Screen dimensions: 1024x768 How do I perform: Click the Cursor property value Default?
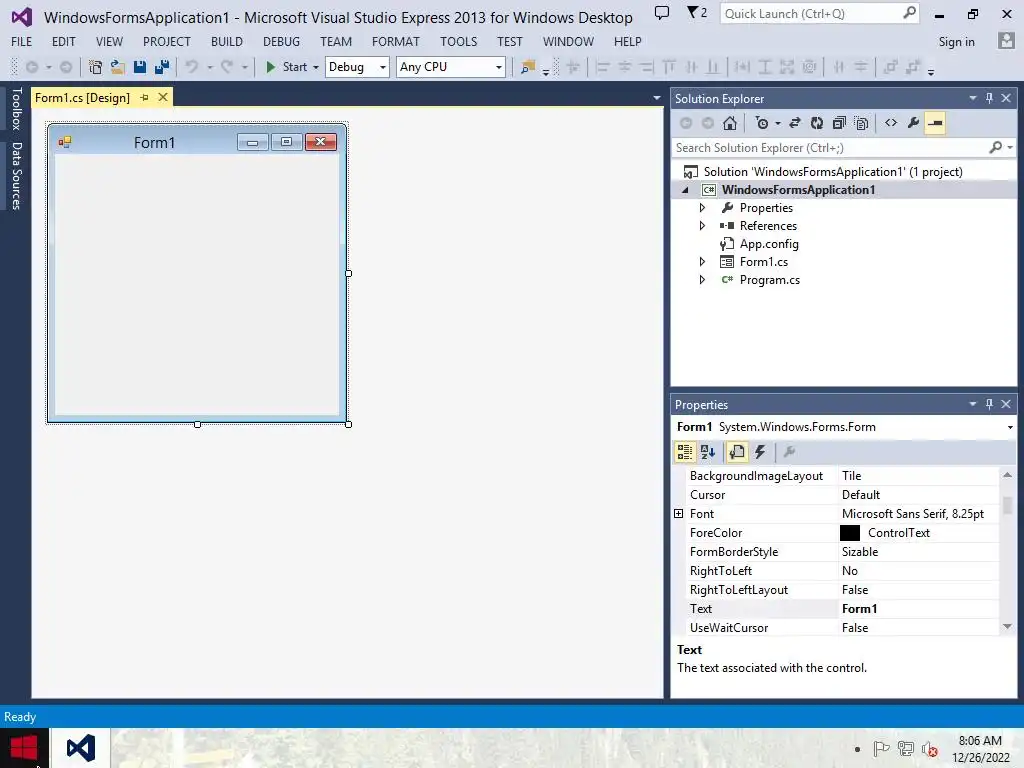tap(918, 495)
